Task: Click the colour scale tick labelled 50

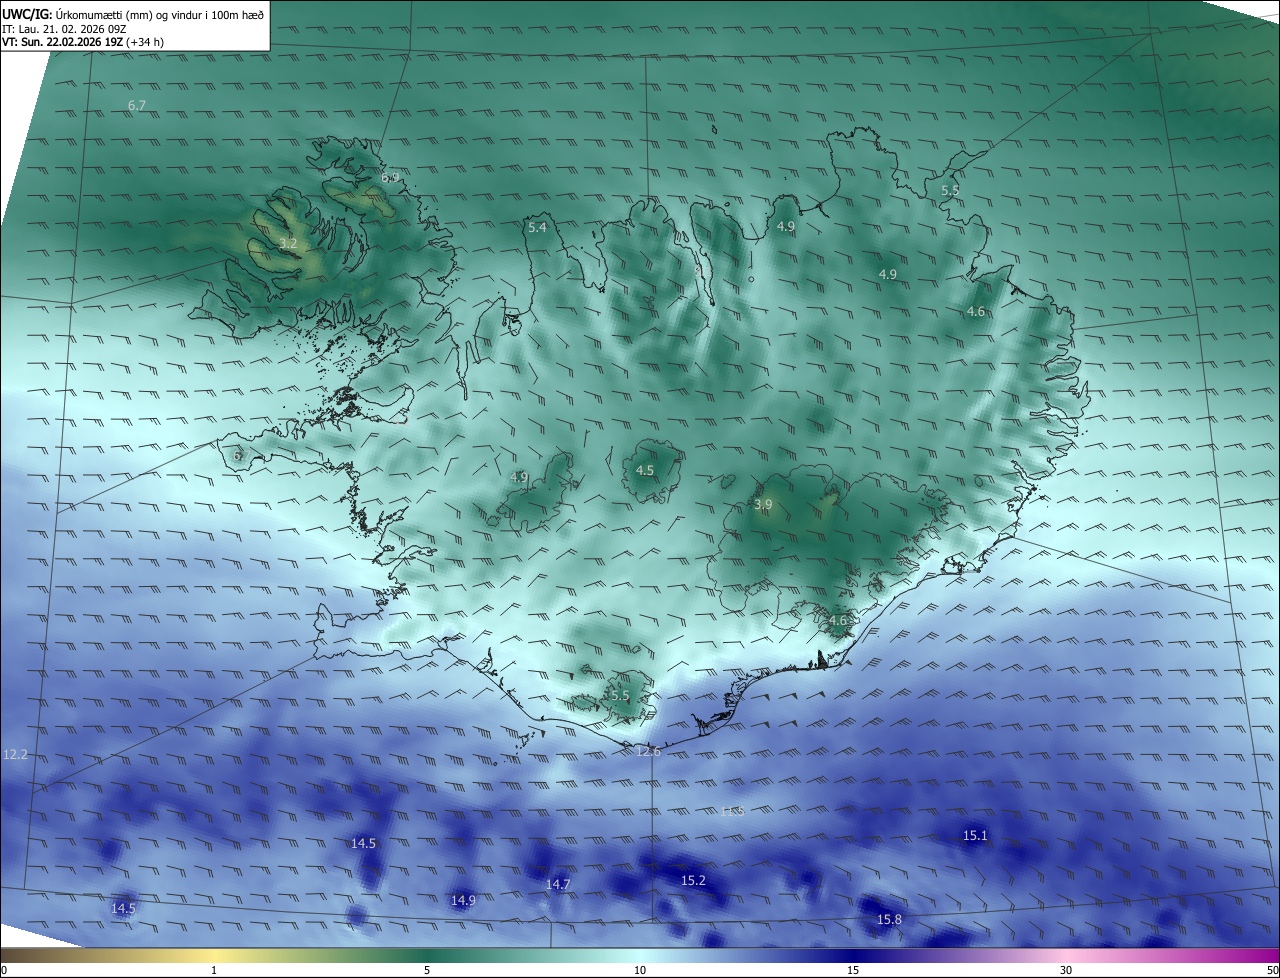Action: [x=1272, y=971]
